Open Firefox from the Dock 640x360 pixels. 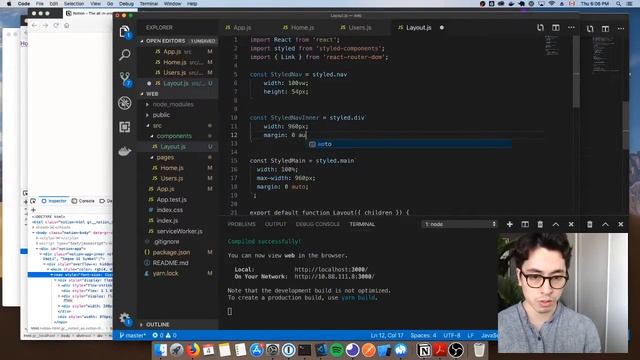point(193,350)
